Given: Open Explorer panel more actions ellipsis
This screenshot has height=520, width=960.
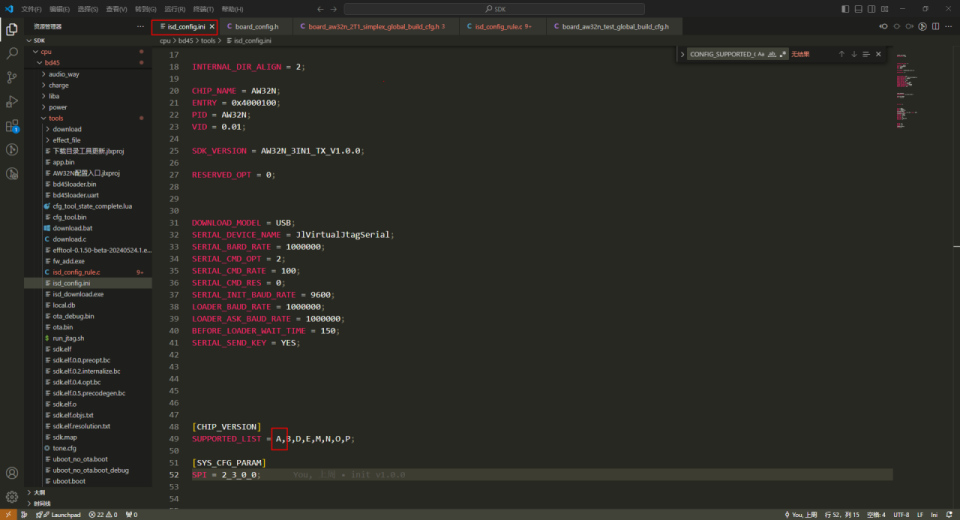Looking at the screenshot, I should [x=140, y=26].
